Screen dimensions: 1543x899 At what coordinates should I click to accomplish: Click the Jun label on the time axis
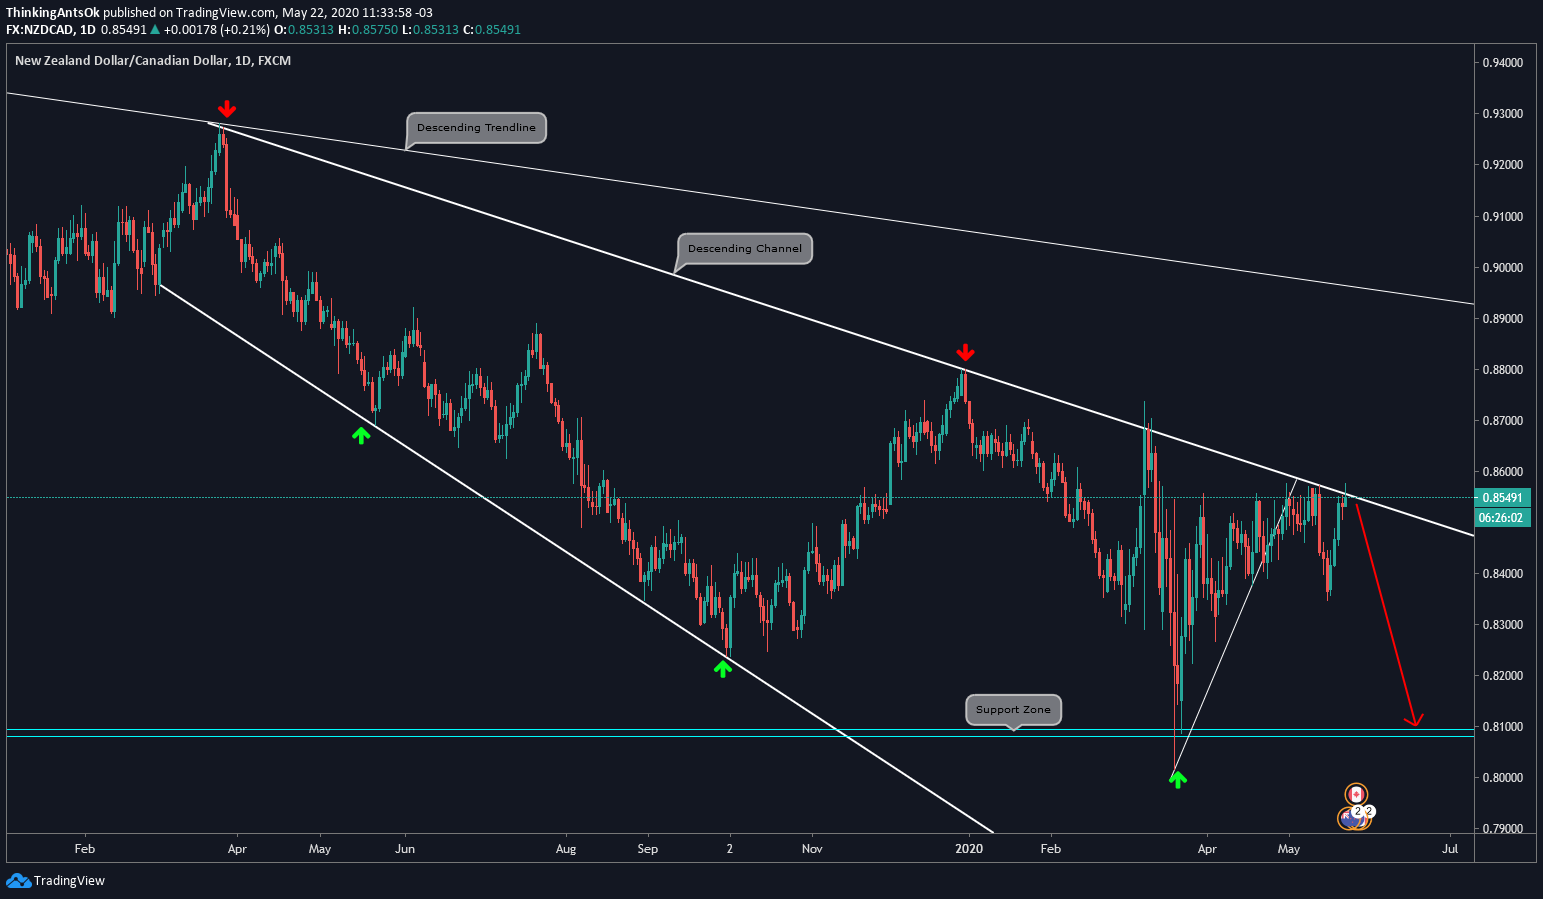point(405,849)
